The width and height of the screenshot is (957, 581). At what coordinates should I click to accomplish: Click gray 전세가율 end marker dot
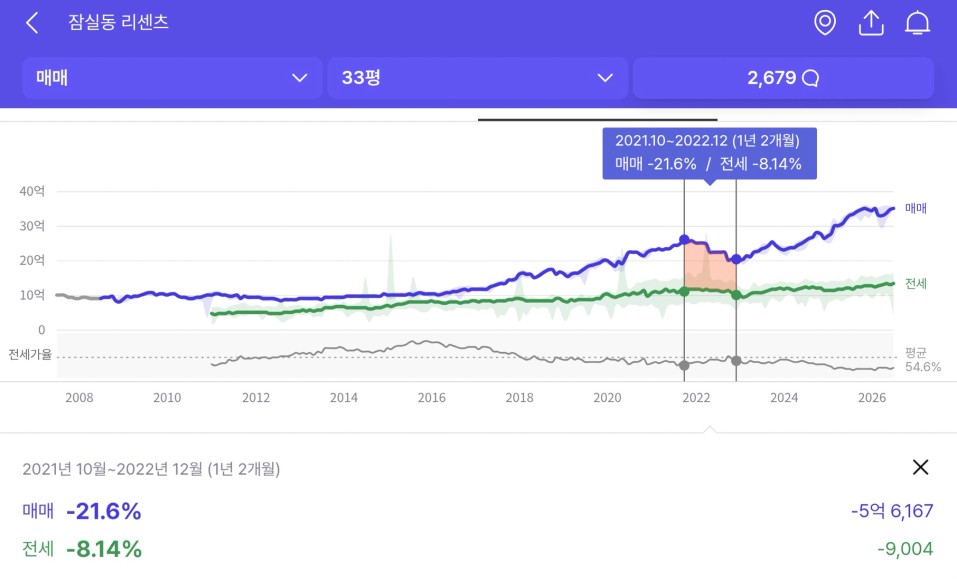pos(736,361)
